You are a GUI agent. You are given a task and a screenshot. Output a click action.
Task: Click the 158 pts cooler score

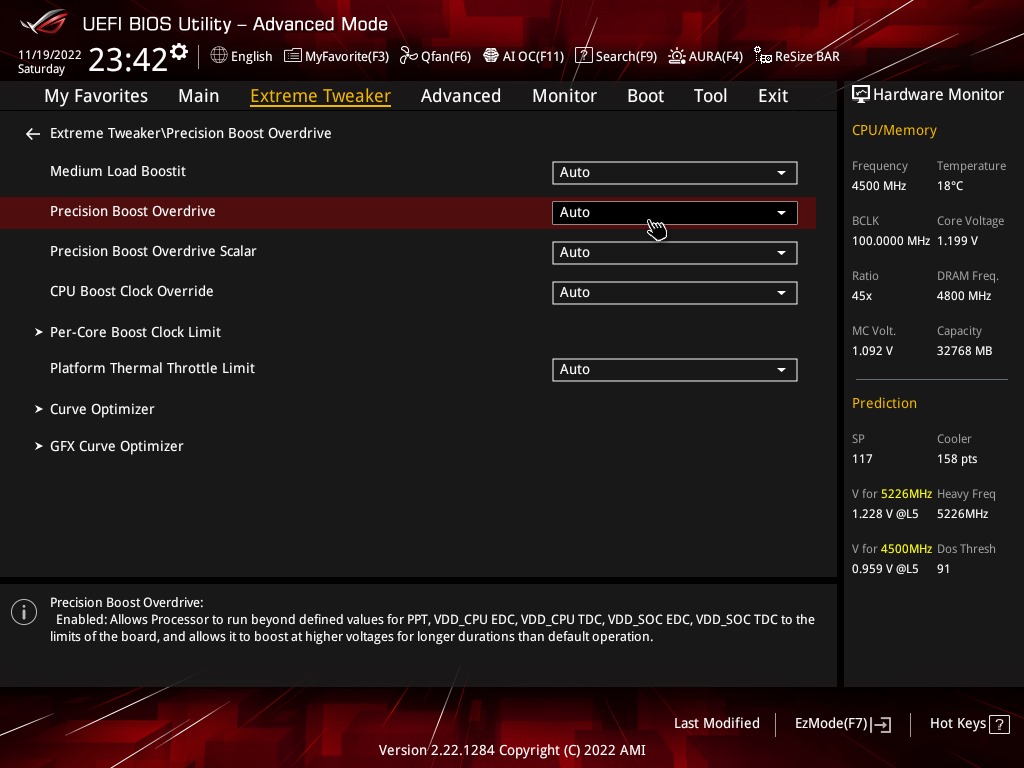point(957,458)
